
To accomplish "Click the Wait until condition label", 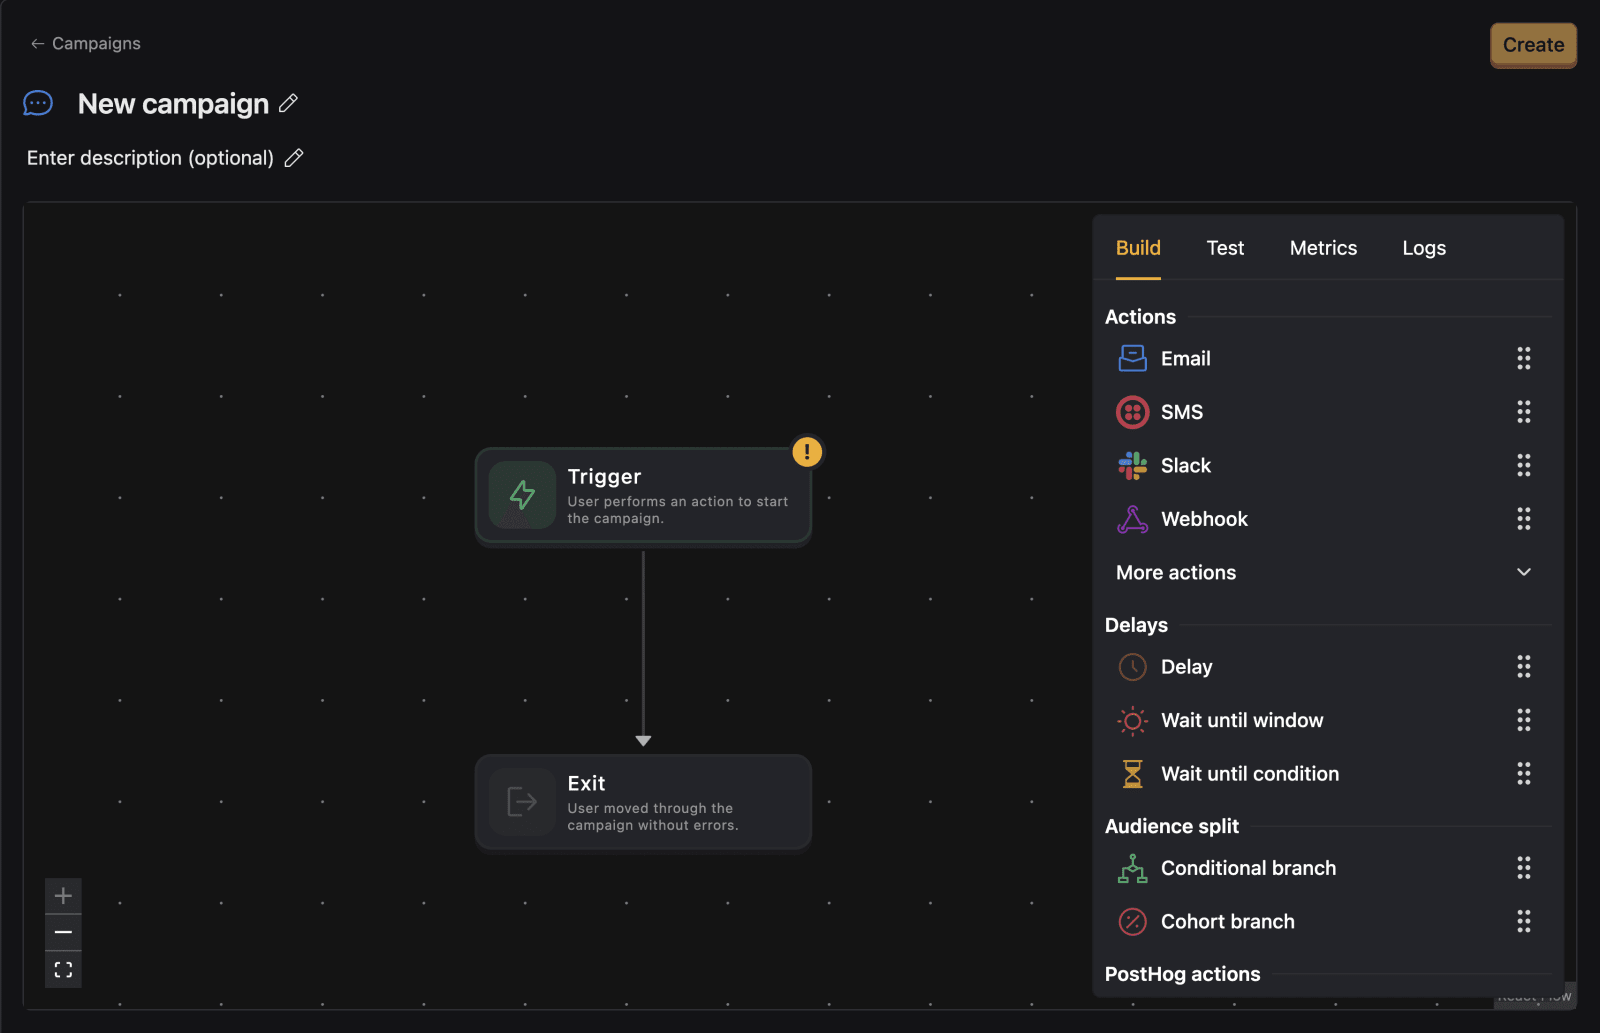I will point(1250,774).
